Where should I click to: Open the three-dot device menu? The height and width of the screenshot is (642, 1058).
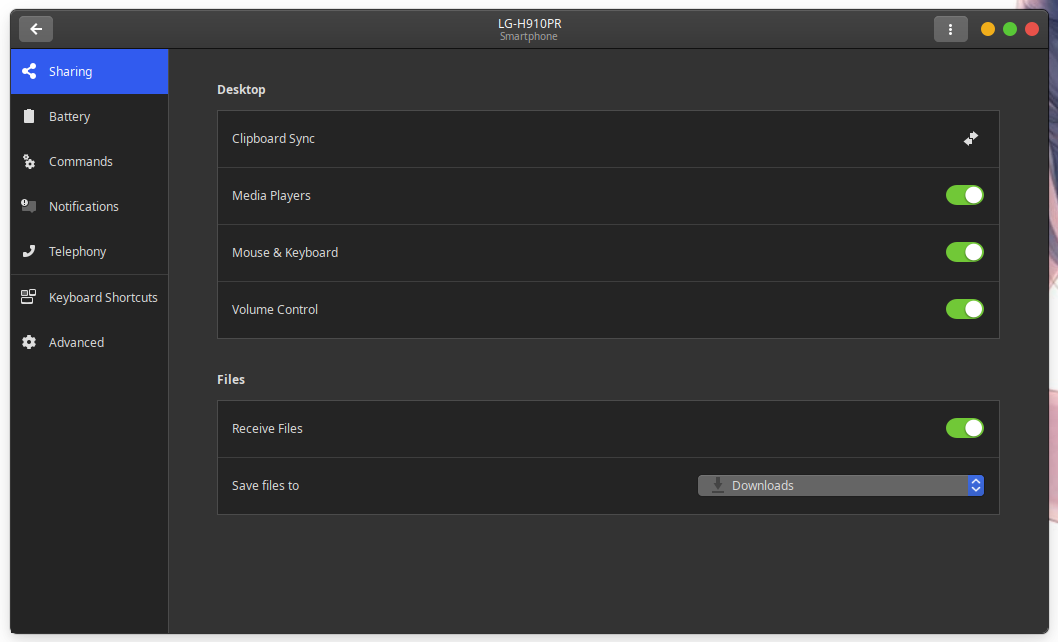pyautogui.click(x=950, y=29)
